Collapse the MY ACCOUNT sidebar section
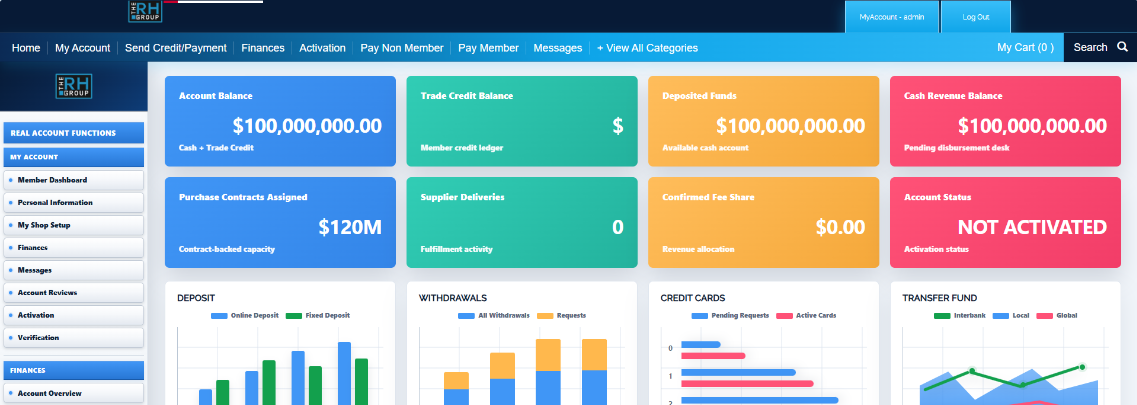 [x=73, y=156]
